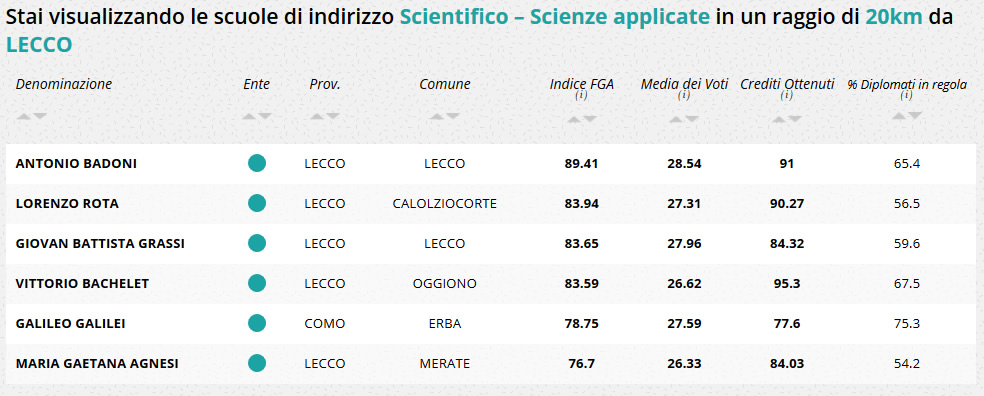The height and width of the screenshot is (396, 984).
Task: Show the info icon under % Diplomati in regola
Action: [x=906, y=96]
